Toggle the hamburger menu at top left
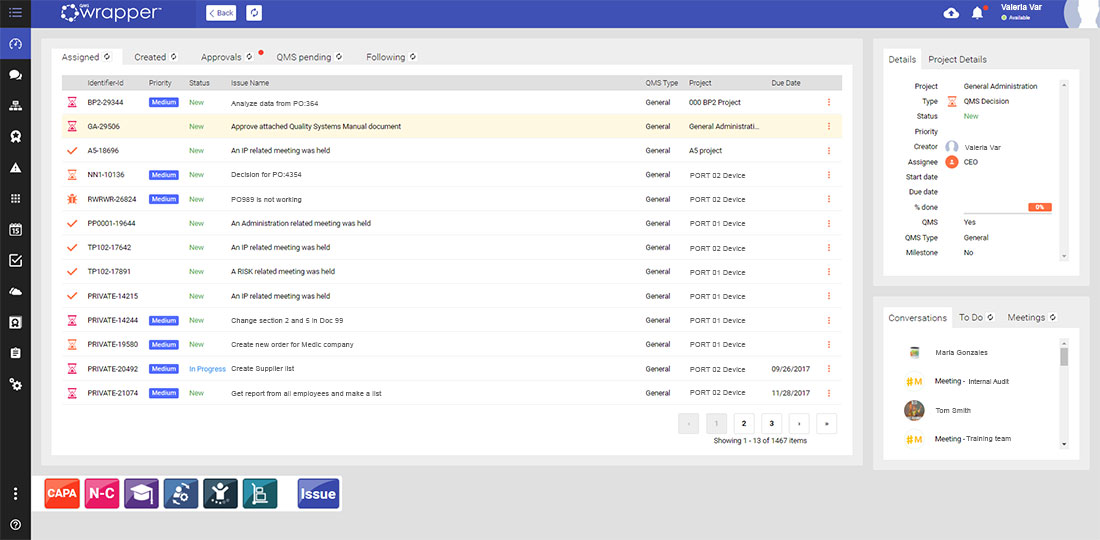 [x=15, y=13]
